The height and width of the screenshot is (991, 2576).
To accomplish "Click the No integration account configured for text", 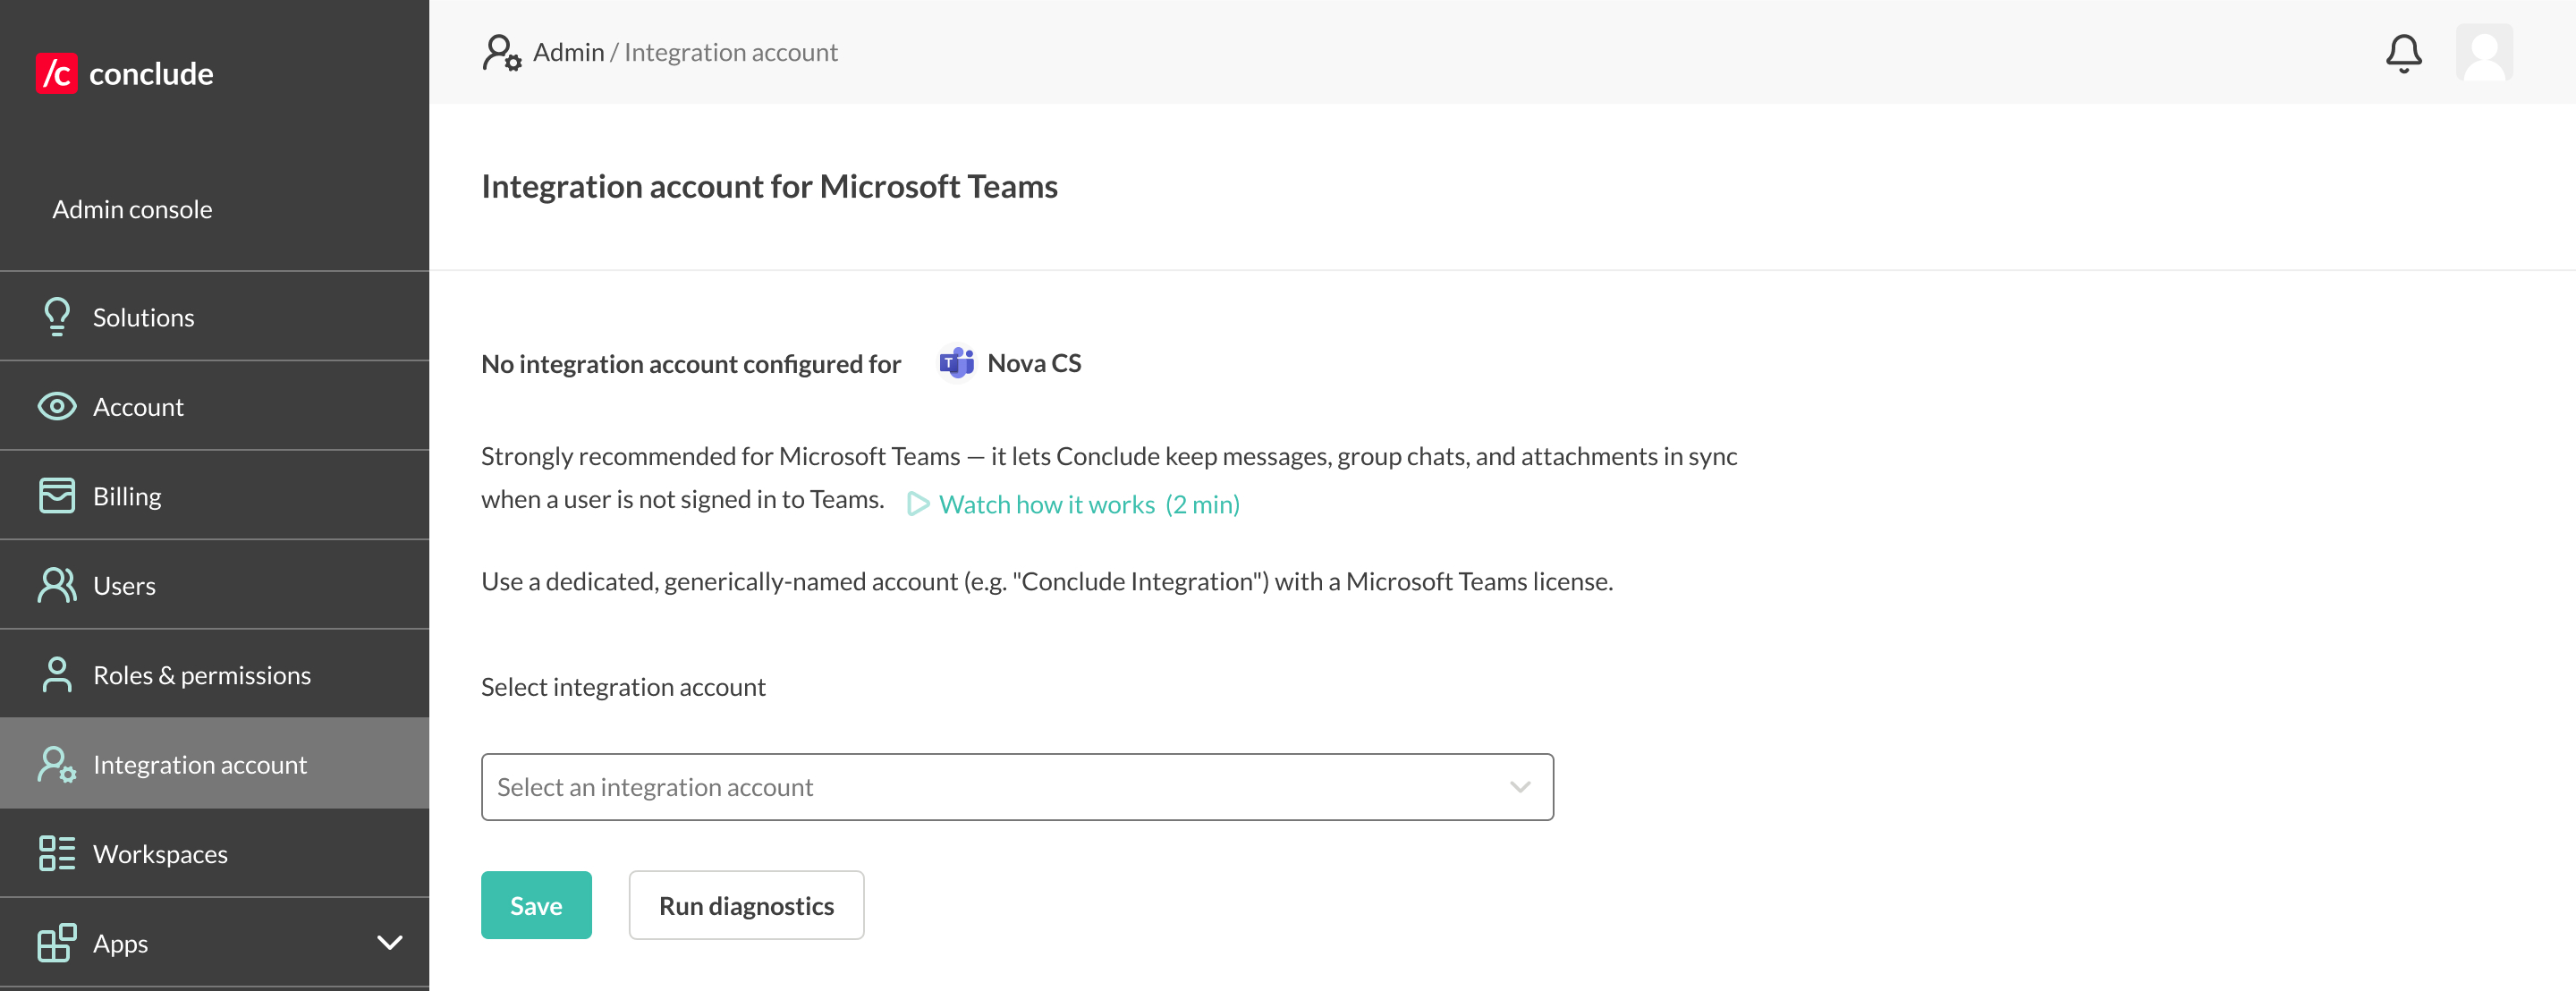I will tap(691, 364).
